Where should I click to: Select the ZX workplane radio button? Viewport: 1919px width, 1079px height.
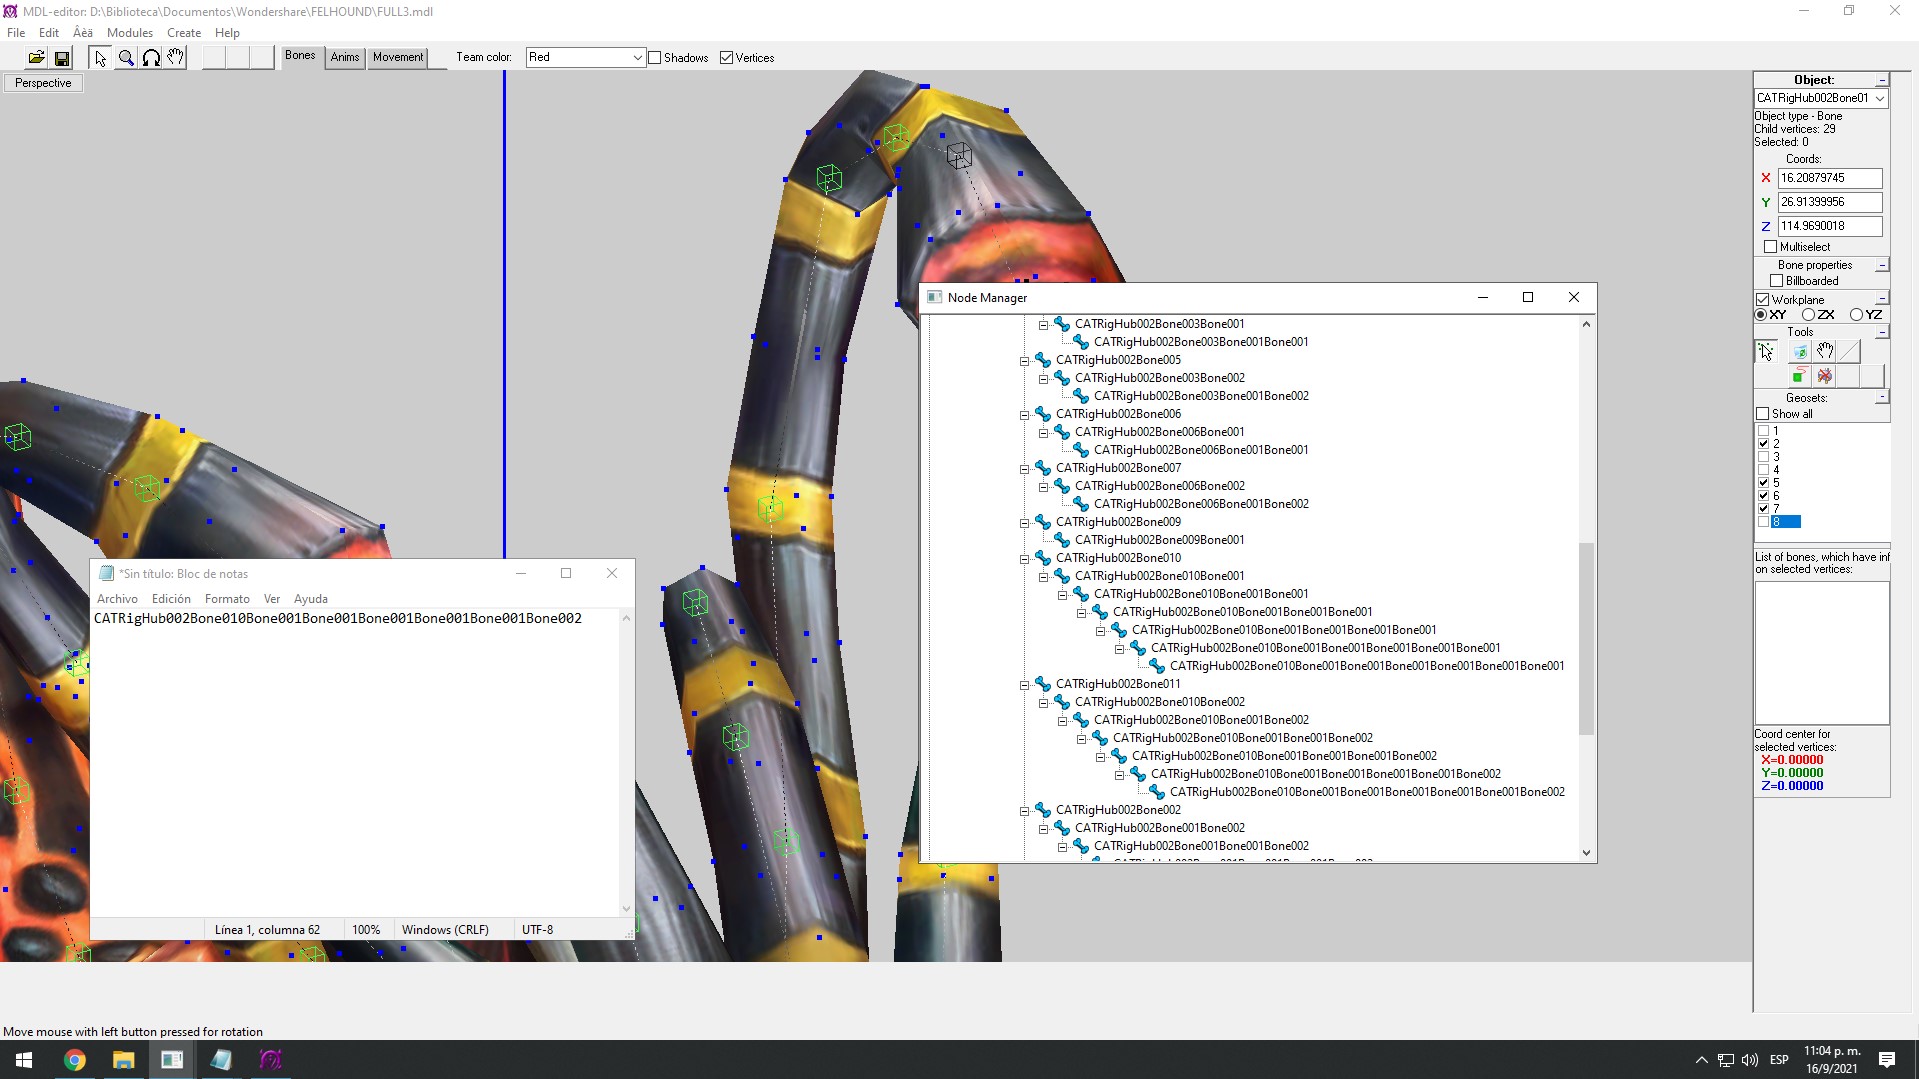click(x=1808, y=315)
